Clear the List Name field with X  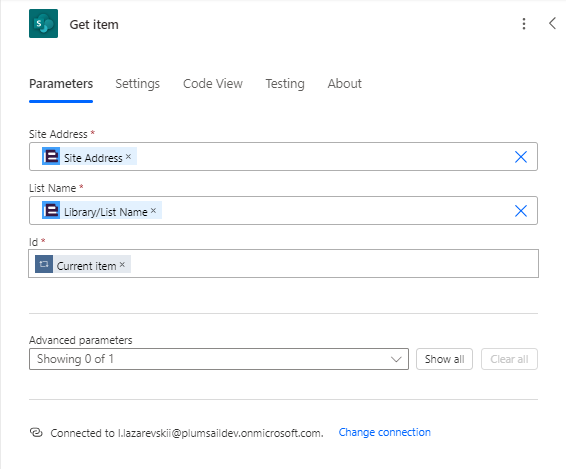click(x=521, y=211)
